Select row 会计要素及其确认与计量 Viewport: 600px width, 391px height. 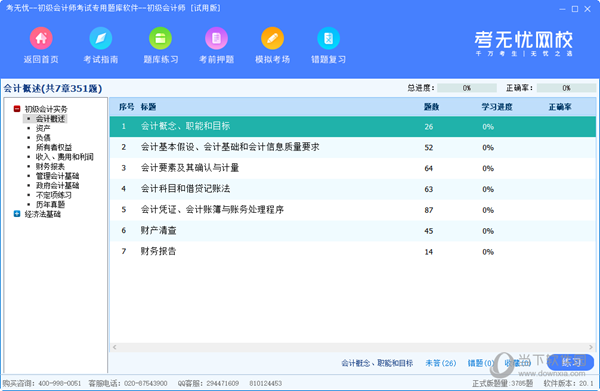click(352, 168)
